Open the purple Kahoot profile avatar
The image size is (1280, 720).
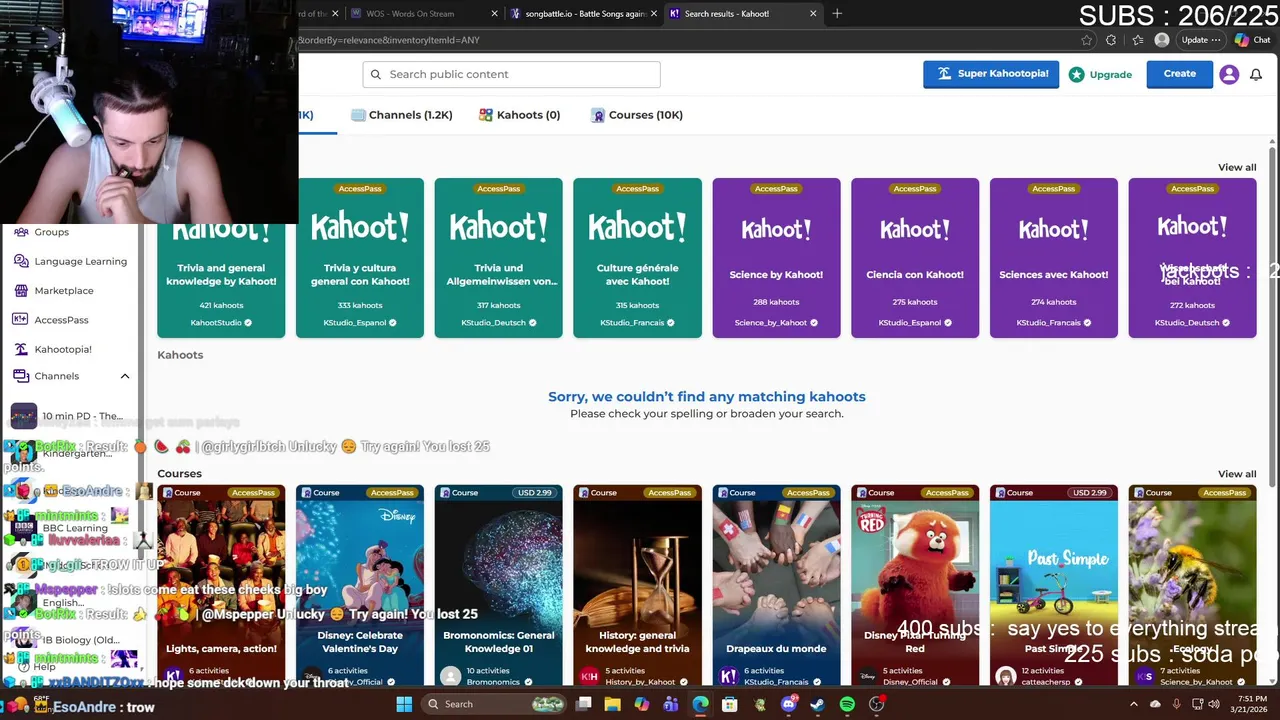pyautogui.click(x=1229, y=74)
